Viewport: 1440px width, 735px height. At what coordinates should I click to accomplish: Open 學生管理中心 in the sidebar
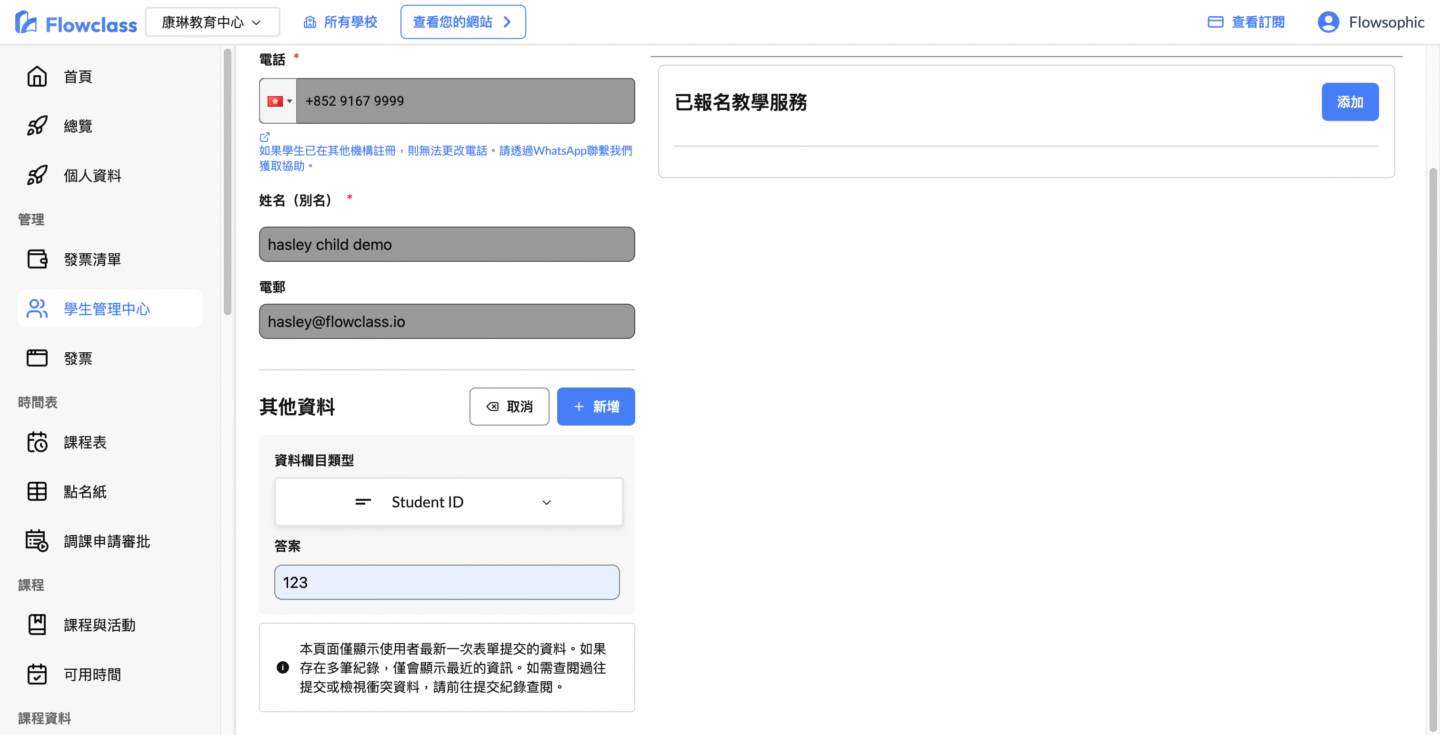[109, 309]
